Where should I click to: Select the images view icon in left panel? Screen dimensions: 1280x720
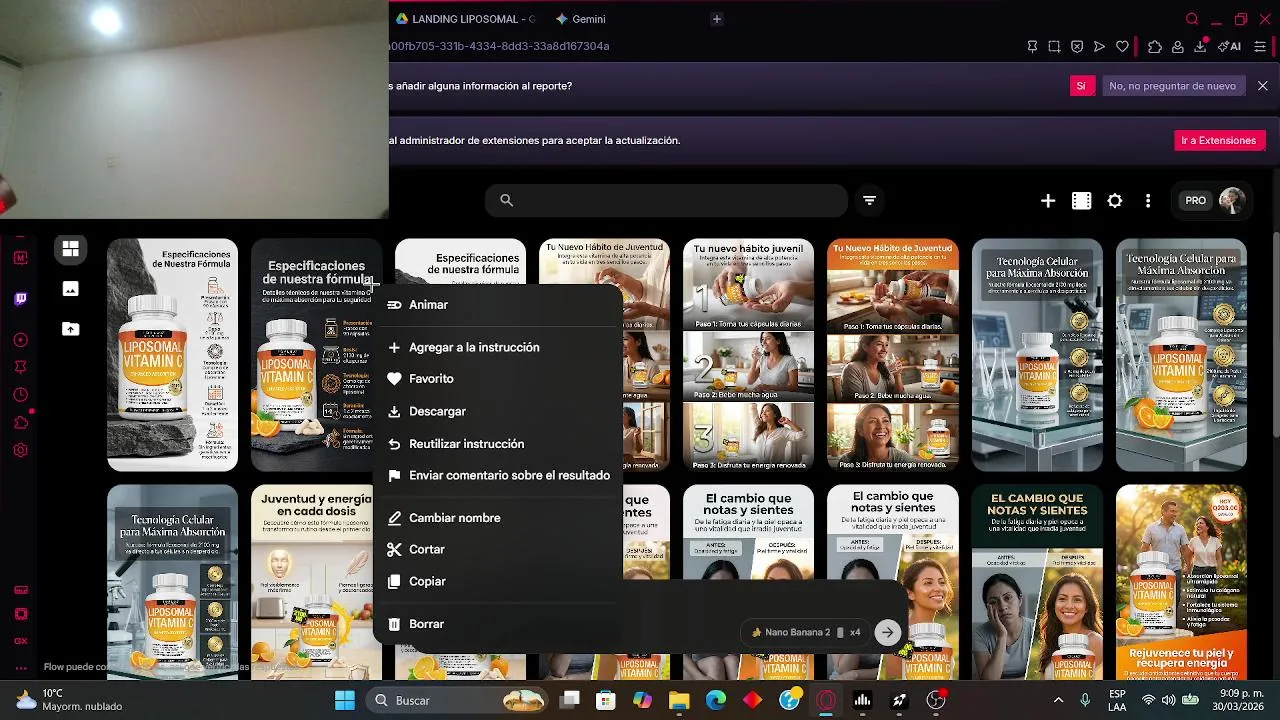coord(70,289)
